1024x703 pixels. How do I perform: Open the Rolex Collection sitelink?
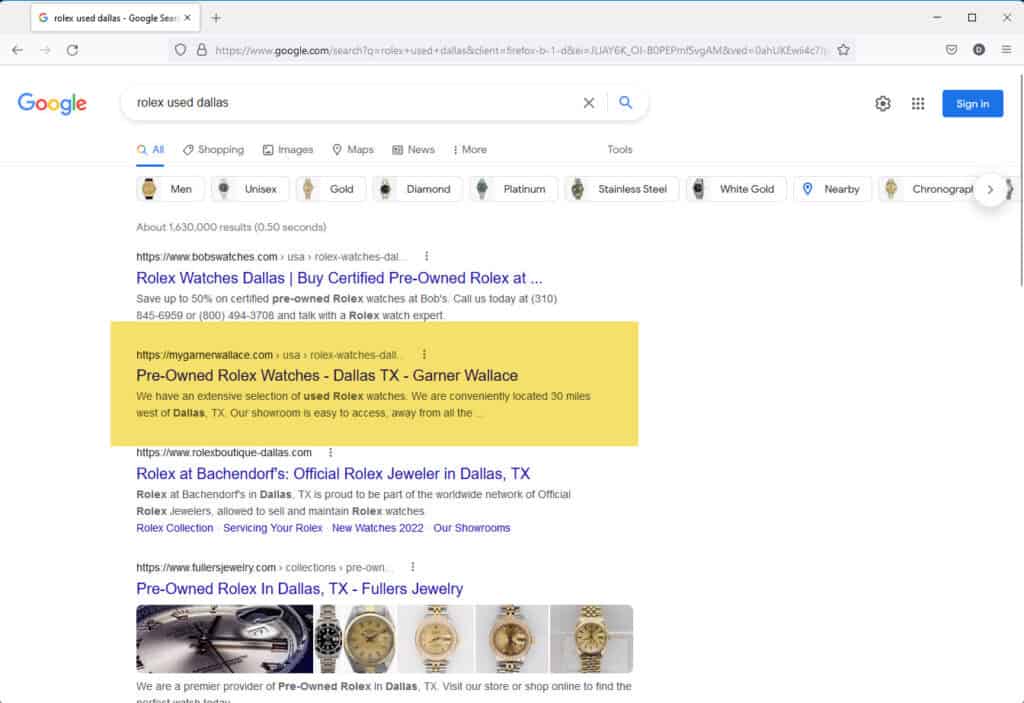click(x=174, y=528)
